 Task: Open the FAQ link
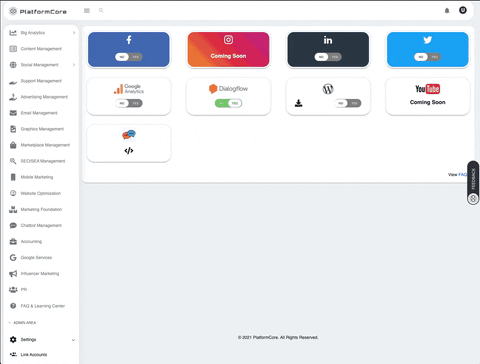463,174
